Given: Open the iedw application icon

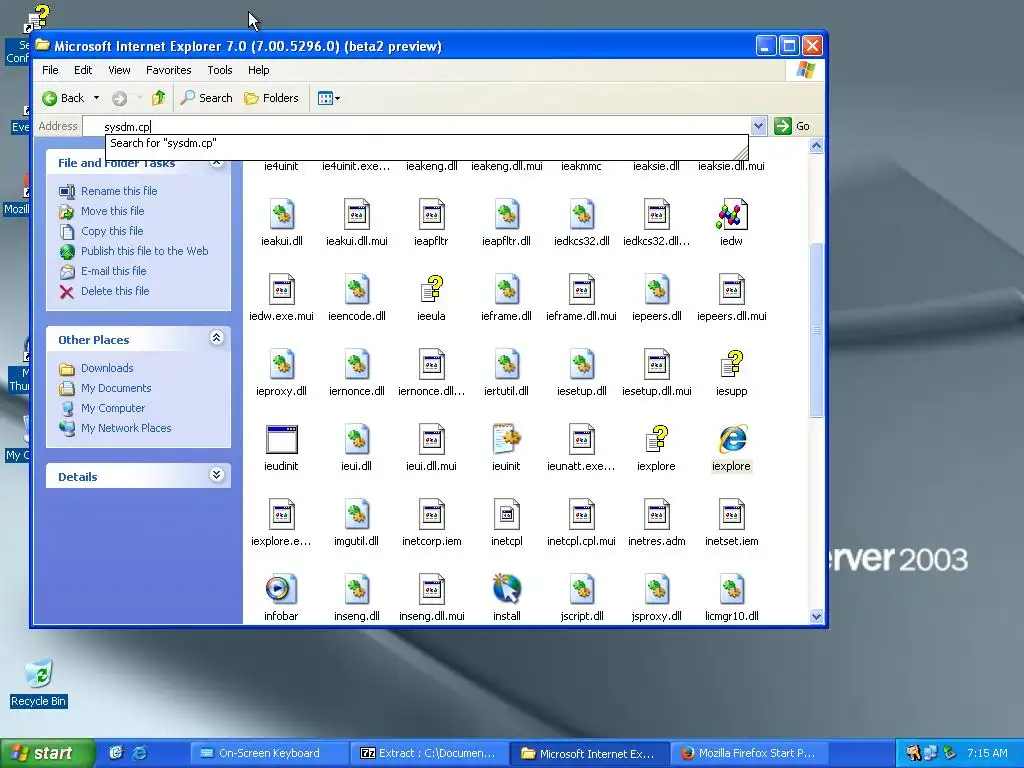Looking at the screenshot, I should (731, 215).
